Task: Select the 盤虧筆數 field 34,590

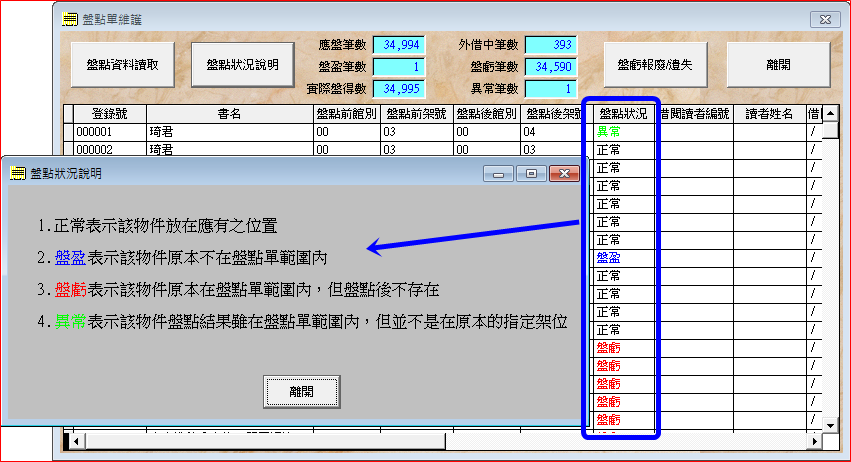Action: [x=551, y=67]
